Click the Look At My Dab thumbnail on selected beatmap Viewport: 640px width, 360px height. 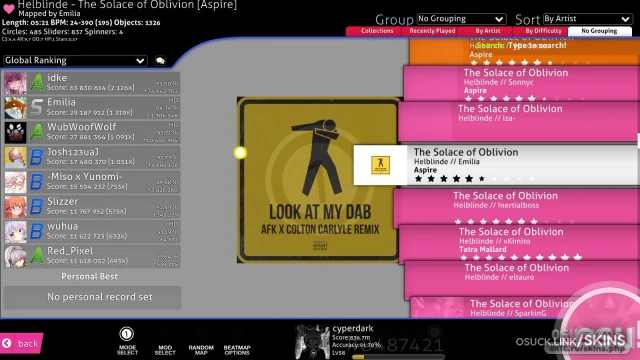pyautogui.click(x=380, y=165)
